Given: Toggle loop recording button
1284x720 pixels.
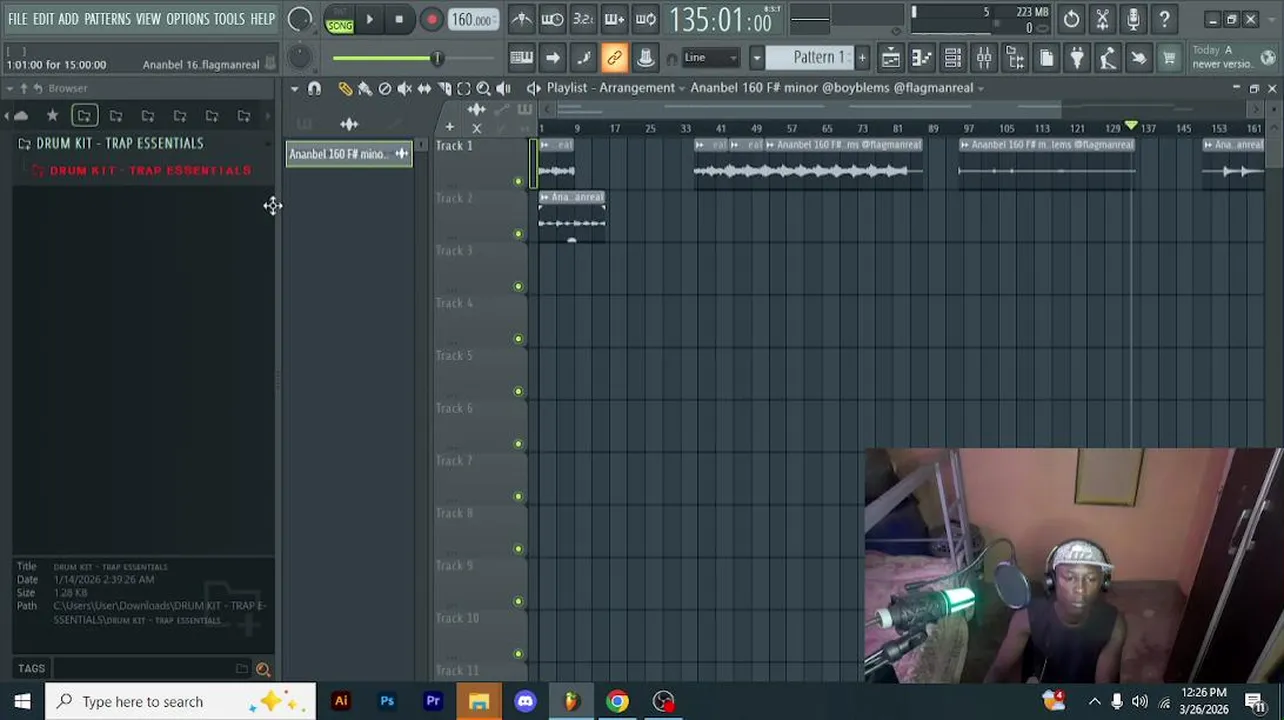Looking at the screenshot, I should click(645, 19).
